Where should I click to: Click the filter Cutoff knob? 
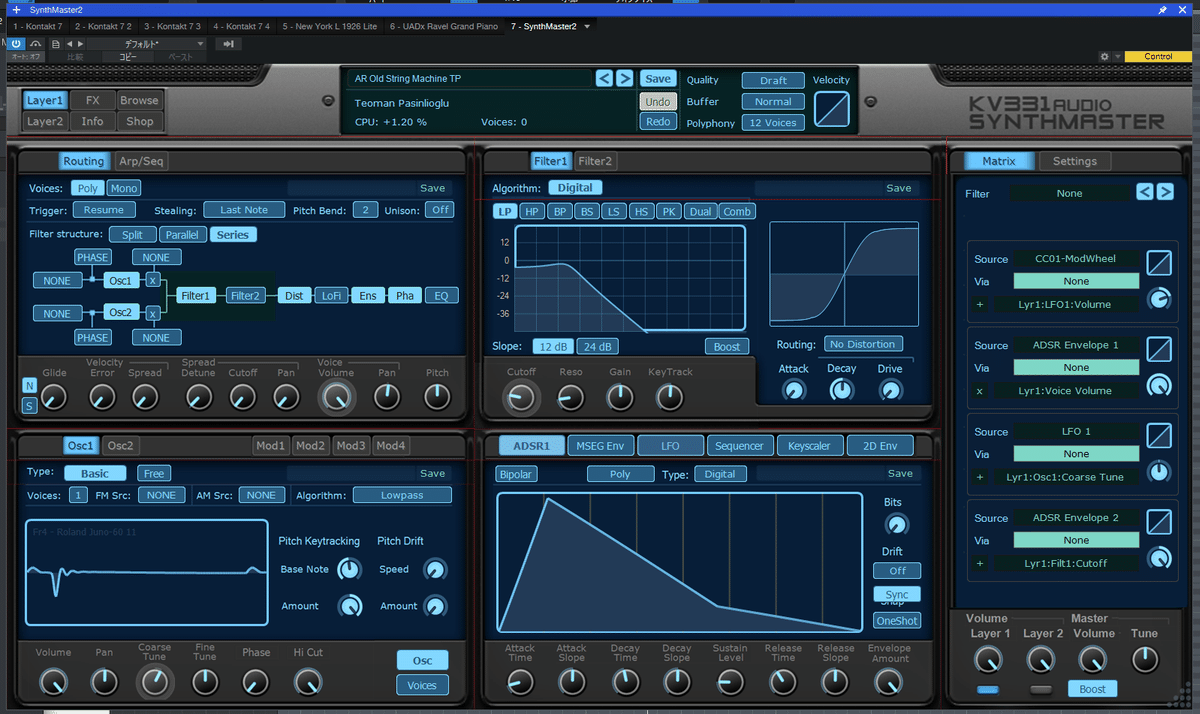point(521,398)
